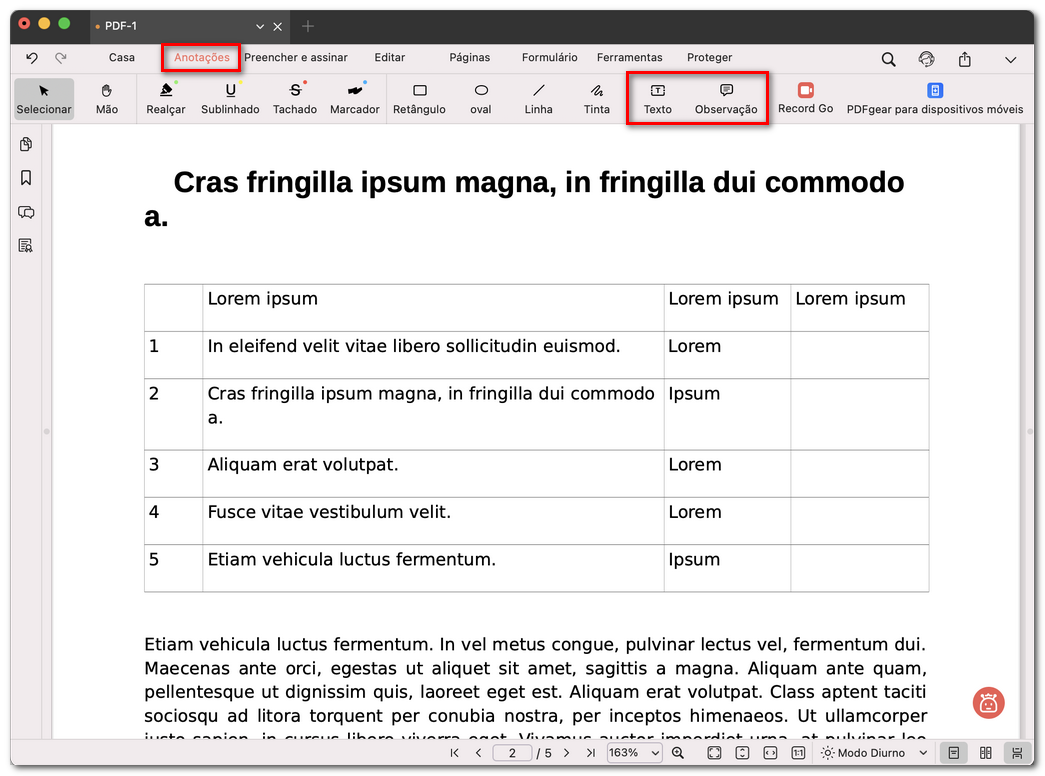This screenshot has height=776, width=1045.
Task: Pick the Tinta ink drawing tool
Action: [x=596, y=99]
